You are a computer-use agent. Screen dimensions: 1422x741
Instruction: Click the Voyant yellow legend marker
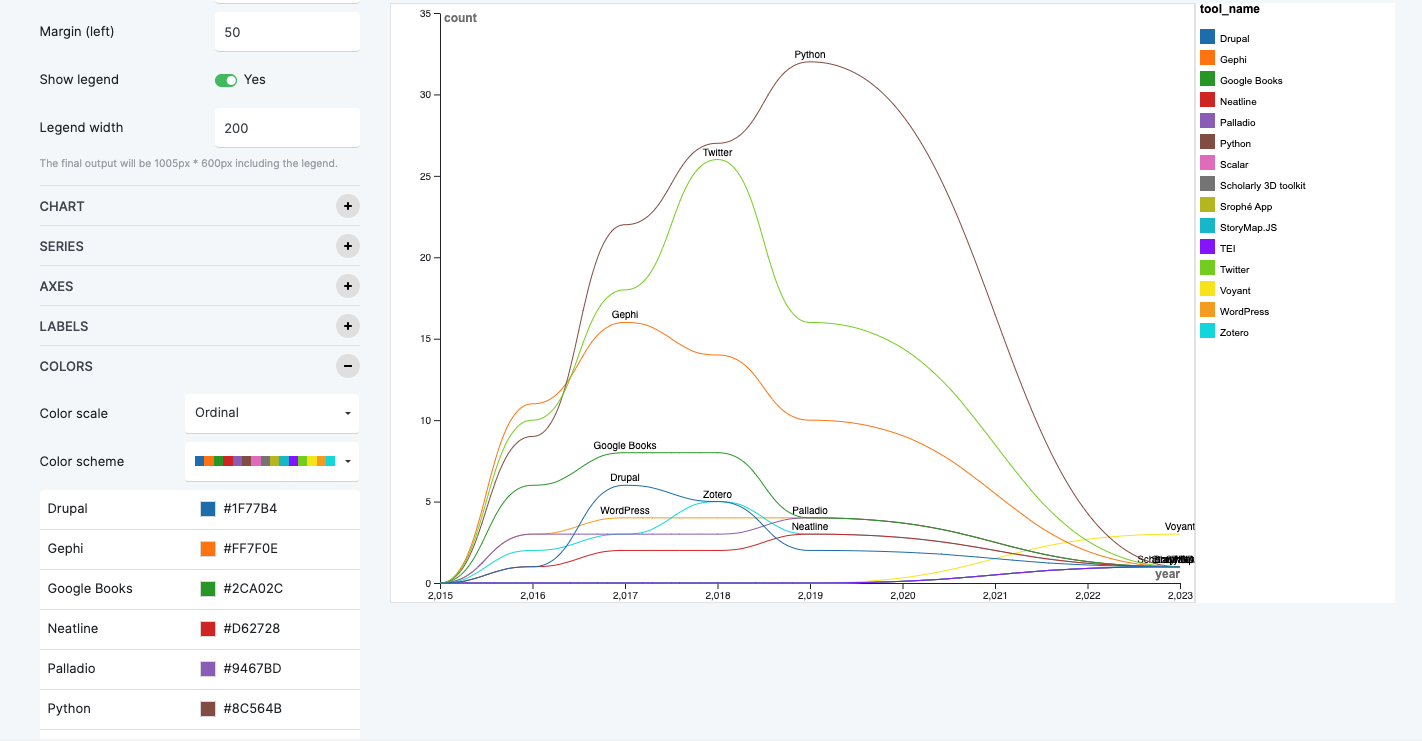[1205, 290]
